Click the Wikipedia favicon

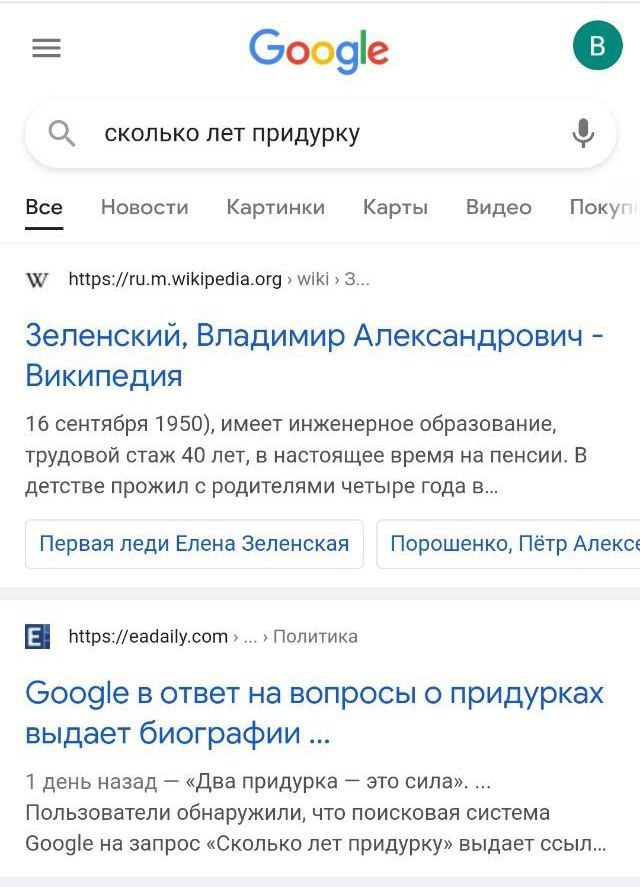tap(37, 280)
